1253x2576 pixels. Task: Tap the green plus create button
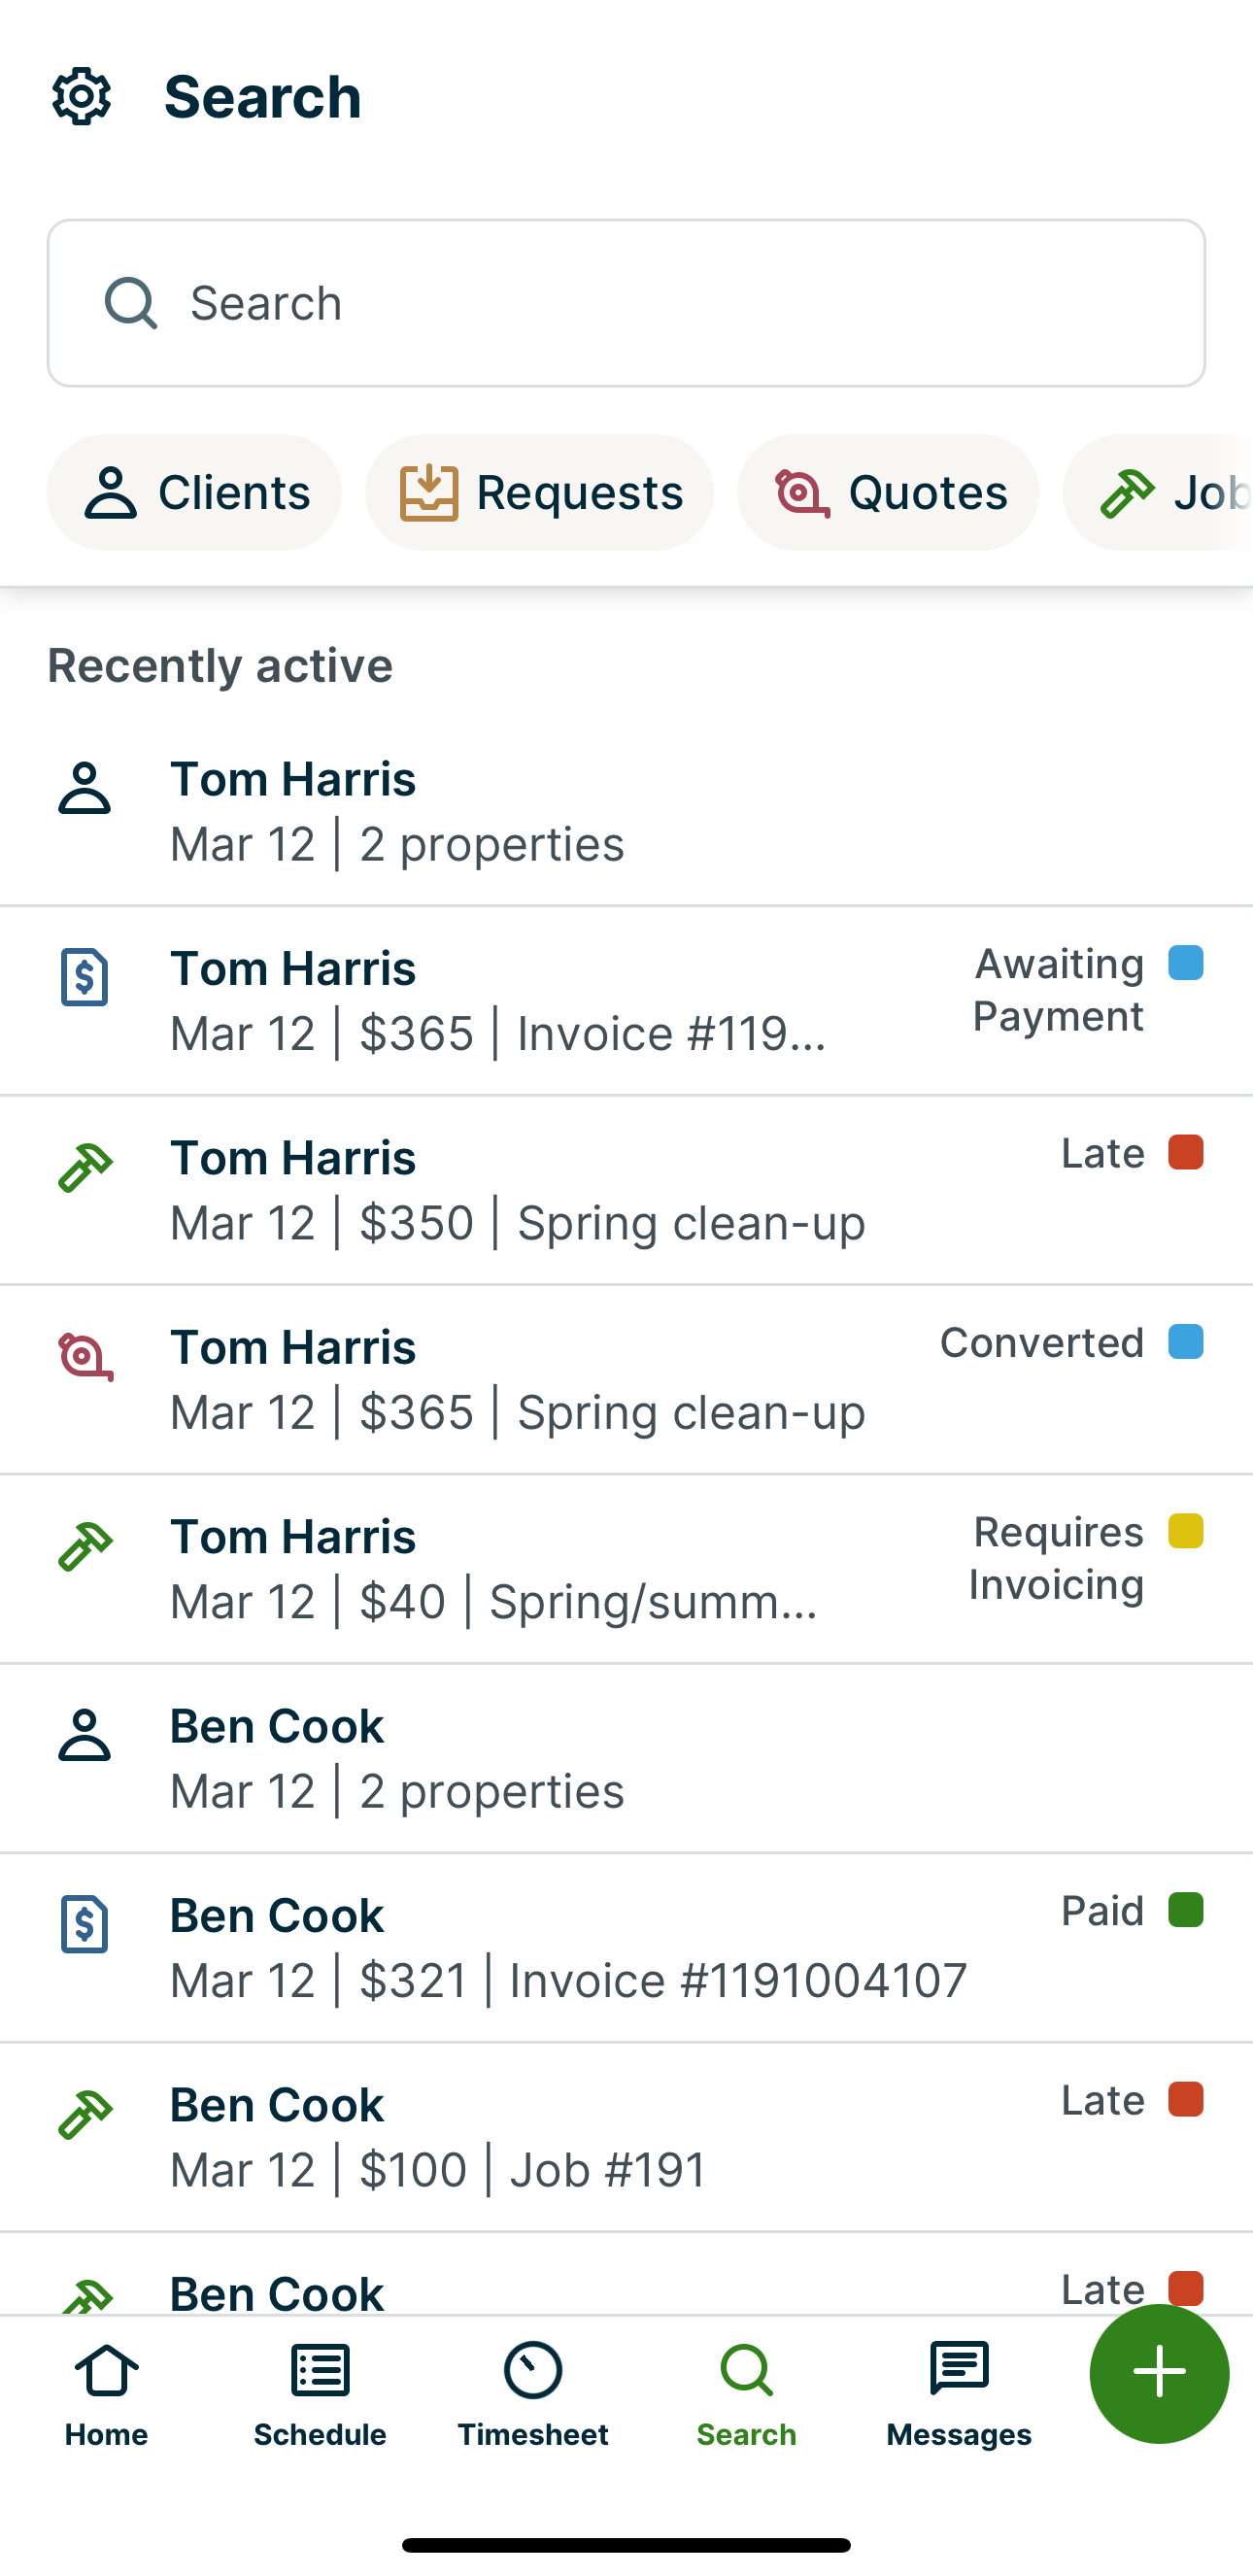1158,2372
